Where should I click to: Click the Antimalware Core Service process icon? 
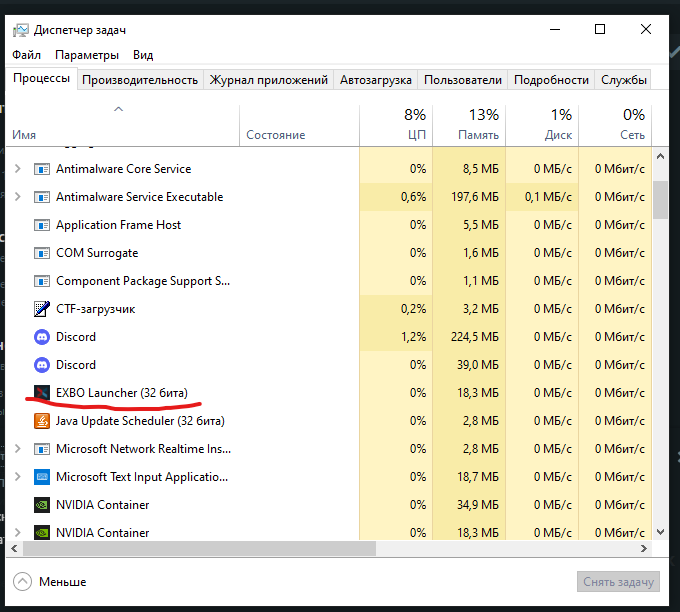(x=42, y=169)
